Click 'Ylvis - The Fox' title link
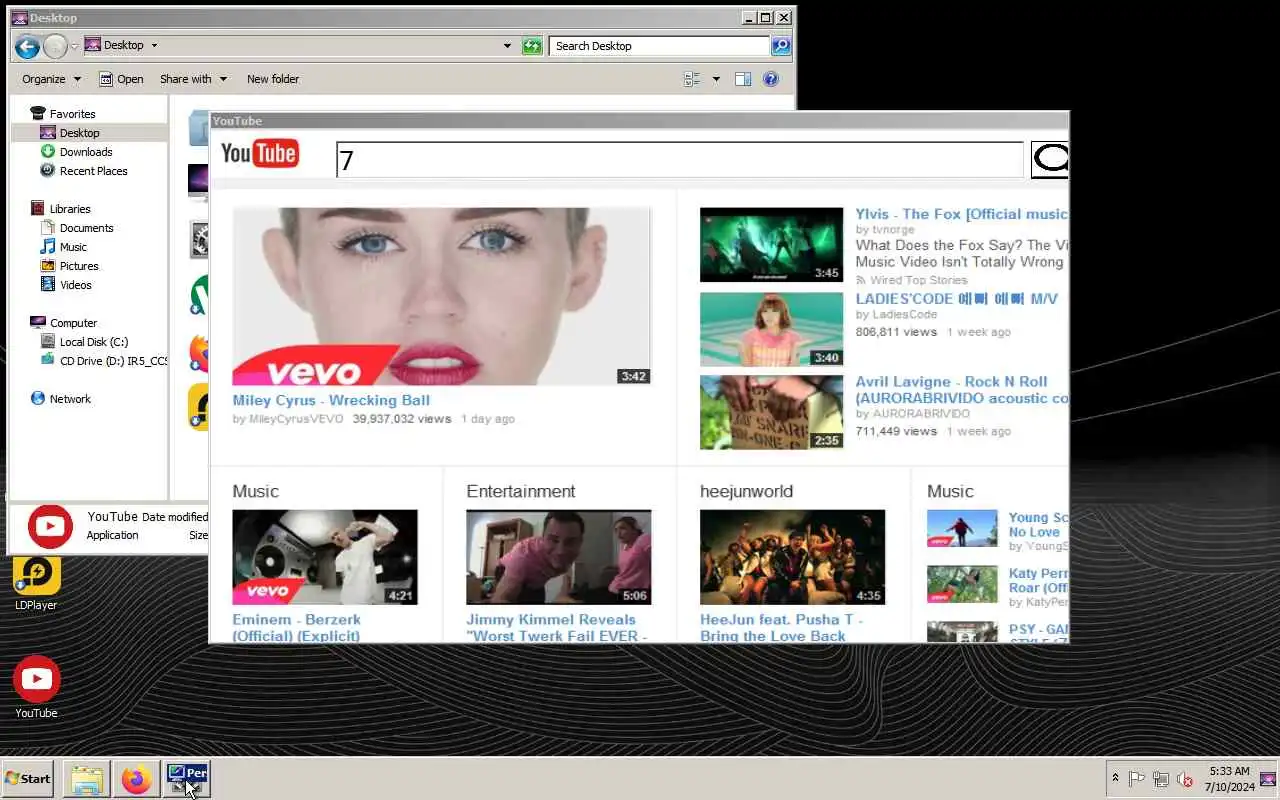The image size is (1280, 800). coord(961,214)
